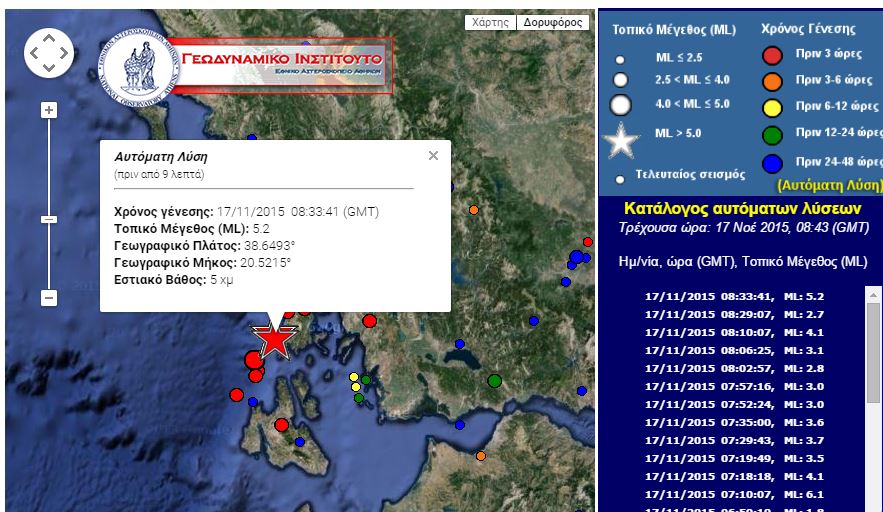Select catalog entry 07:57:16 ML 3.0
This screenshot has width=883, height=512.
coord(734,386)
